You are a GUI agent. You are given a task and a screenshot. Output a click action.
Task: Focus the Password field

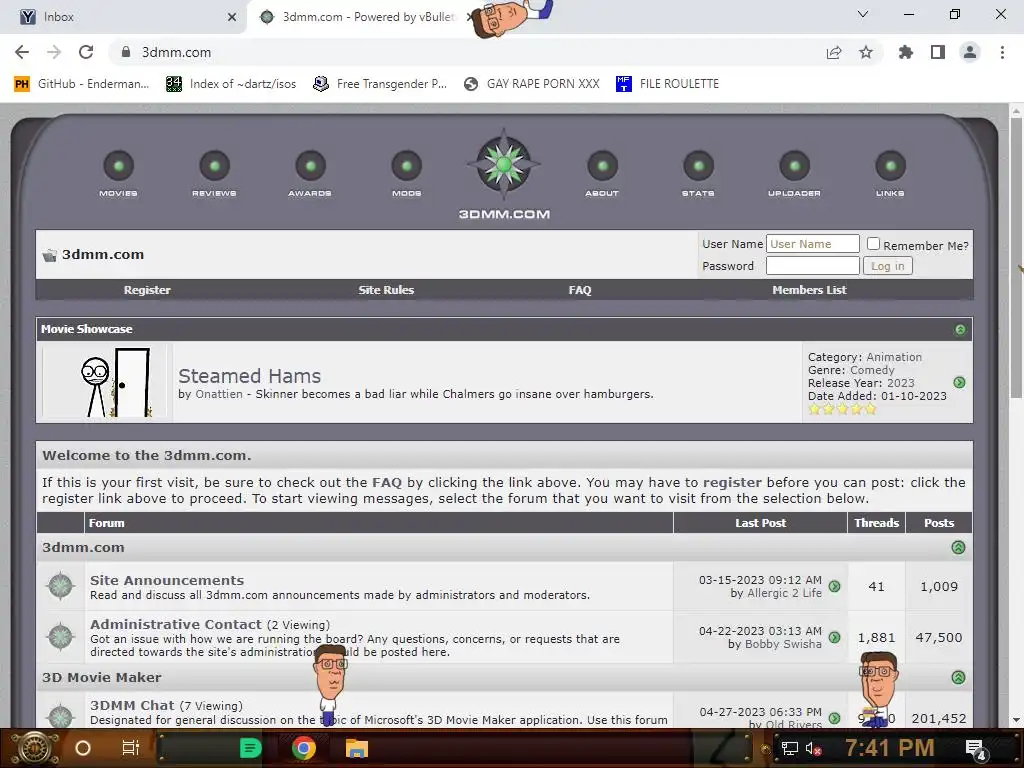tap(812, 266)
